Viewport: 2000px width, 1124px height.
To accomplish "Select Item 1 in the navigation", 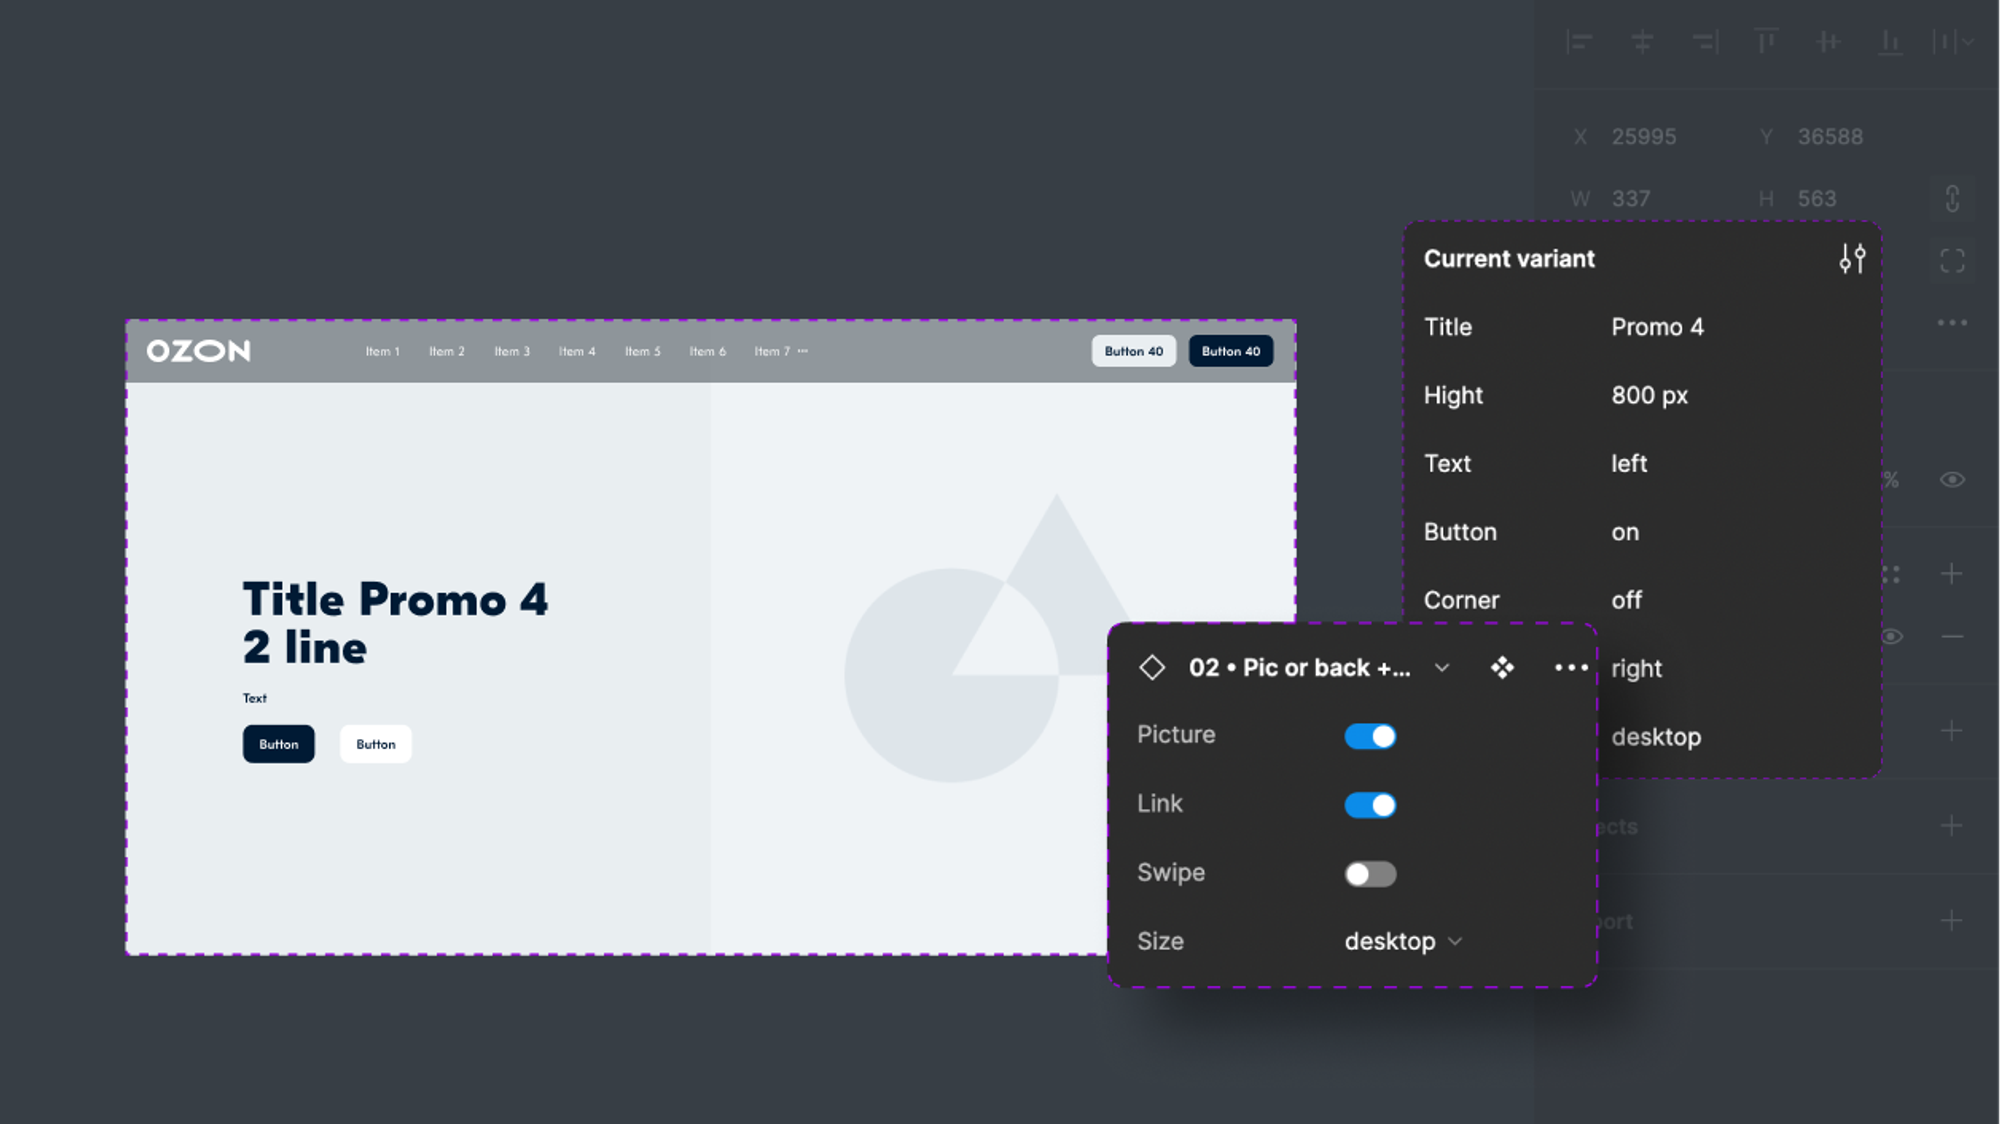I will (382, 351).
